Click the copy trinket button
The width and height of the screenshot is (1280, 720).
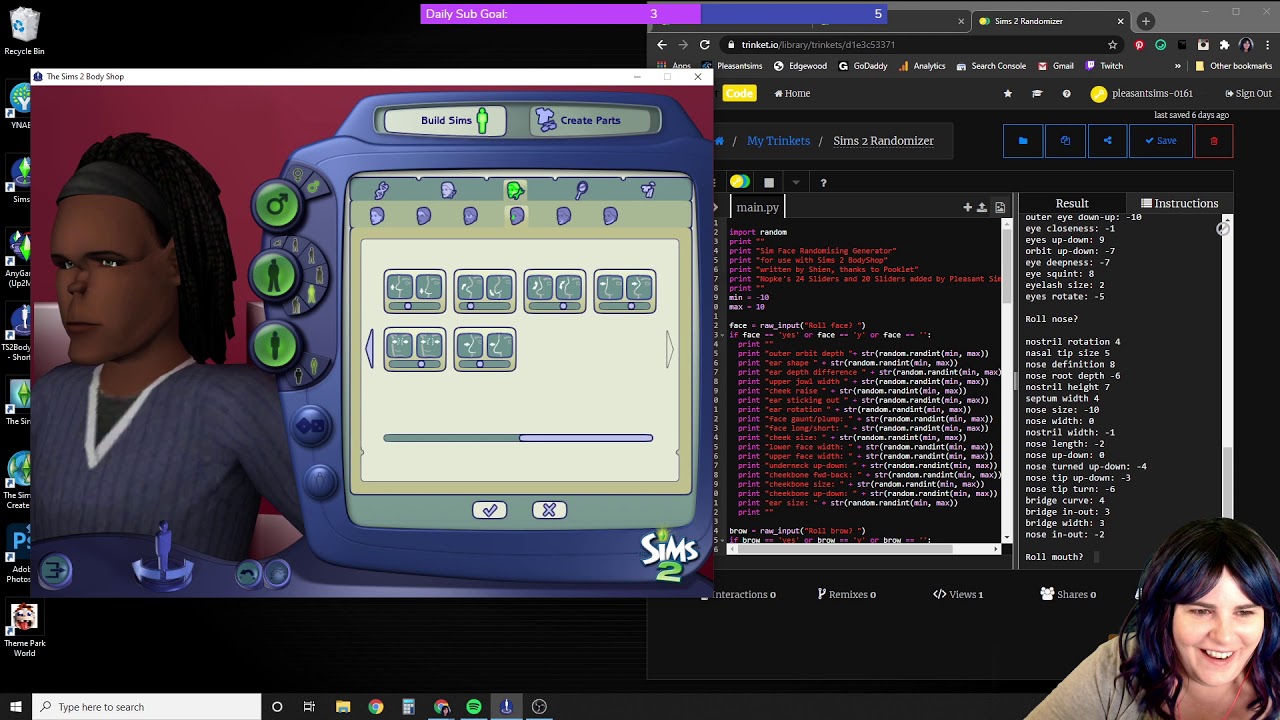[1065, 141]
